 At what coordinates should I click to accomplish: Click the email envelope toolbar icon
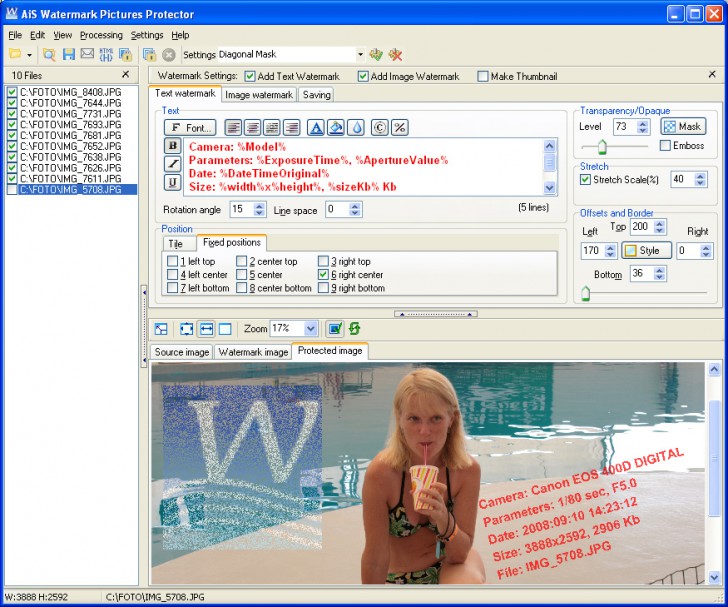click(x=87, y=54)
